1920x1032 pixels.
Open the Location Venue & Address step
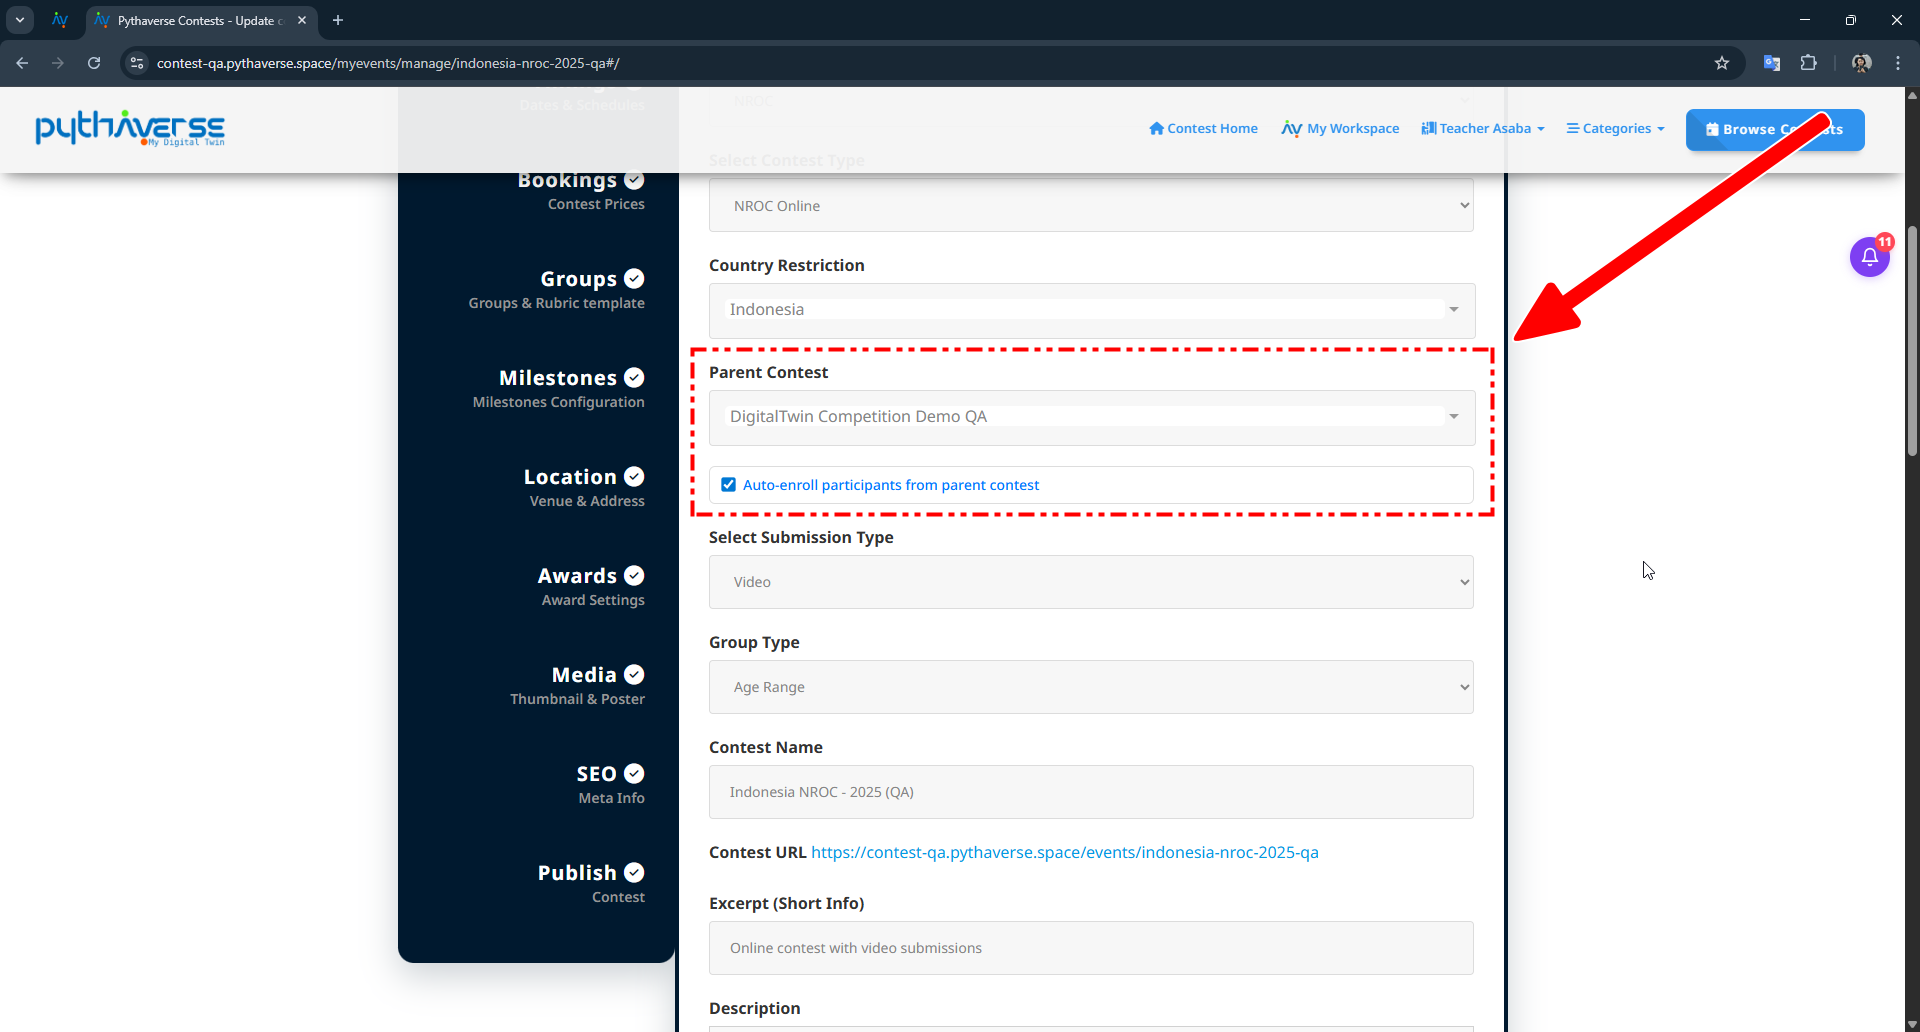click(584, 487)
